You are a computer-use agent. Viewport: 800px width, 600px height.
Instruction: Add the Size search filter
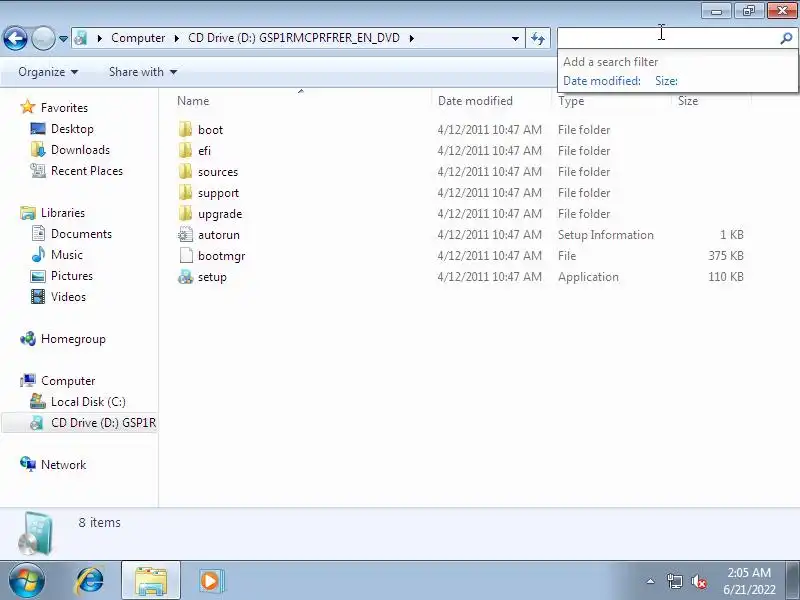(x=666, y=81)
